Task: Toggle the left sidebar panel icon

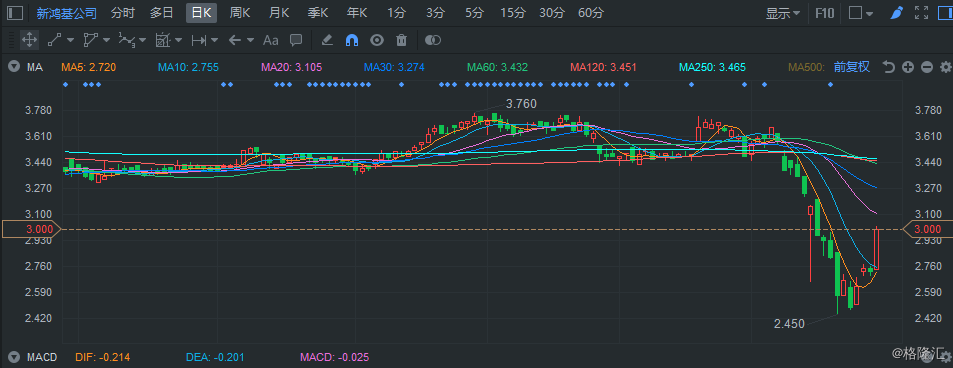Action: (x=15, y=13)
